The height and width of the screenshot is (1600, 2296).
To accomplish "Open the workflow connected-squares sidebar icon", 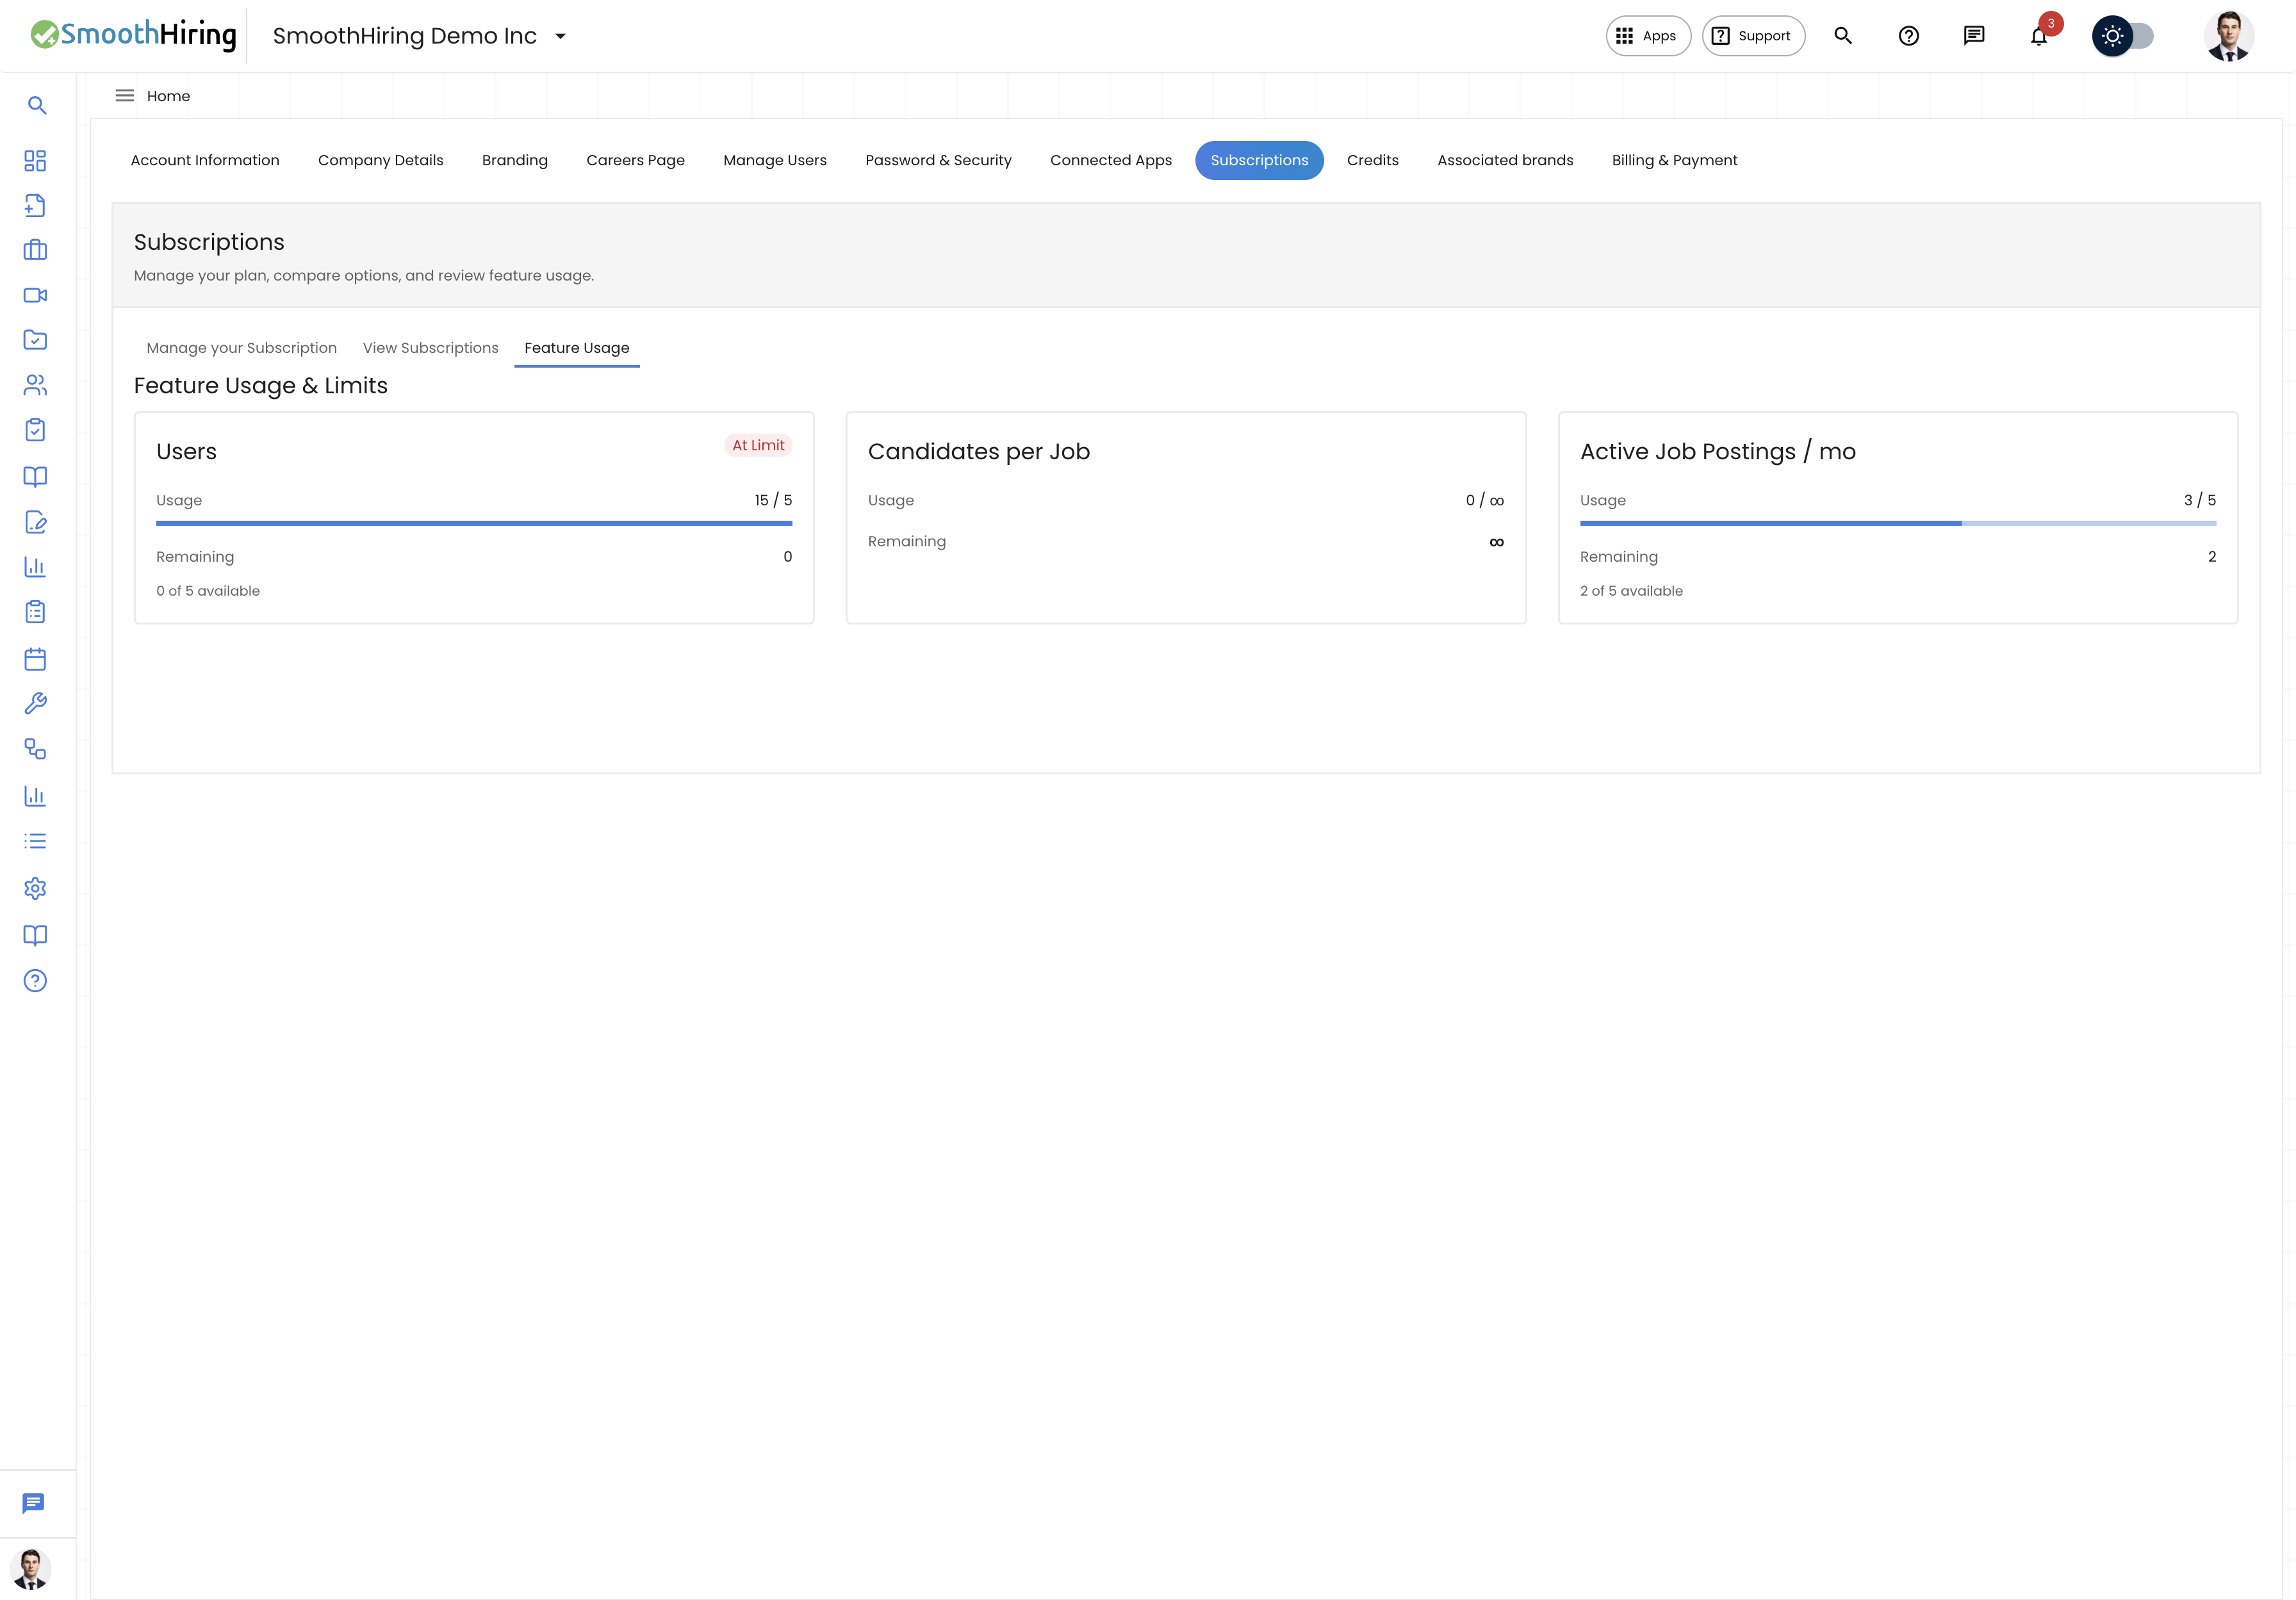I will [x=35, y=749].
